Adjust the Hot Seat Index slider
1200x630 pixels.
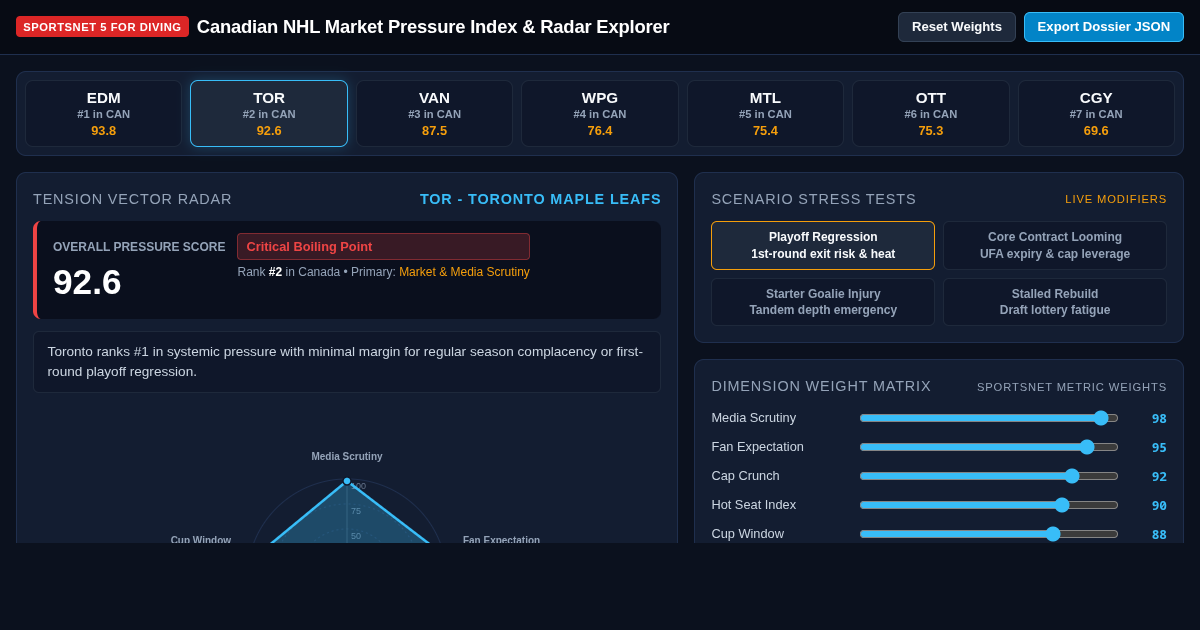(989, 505)
